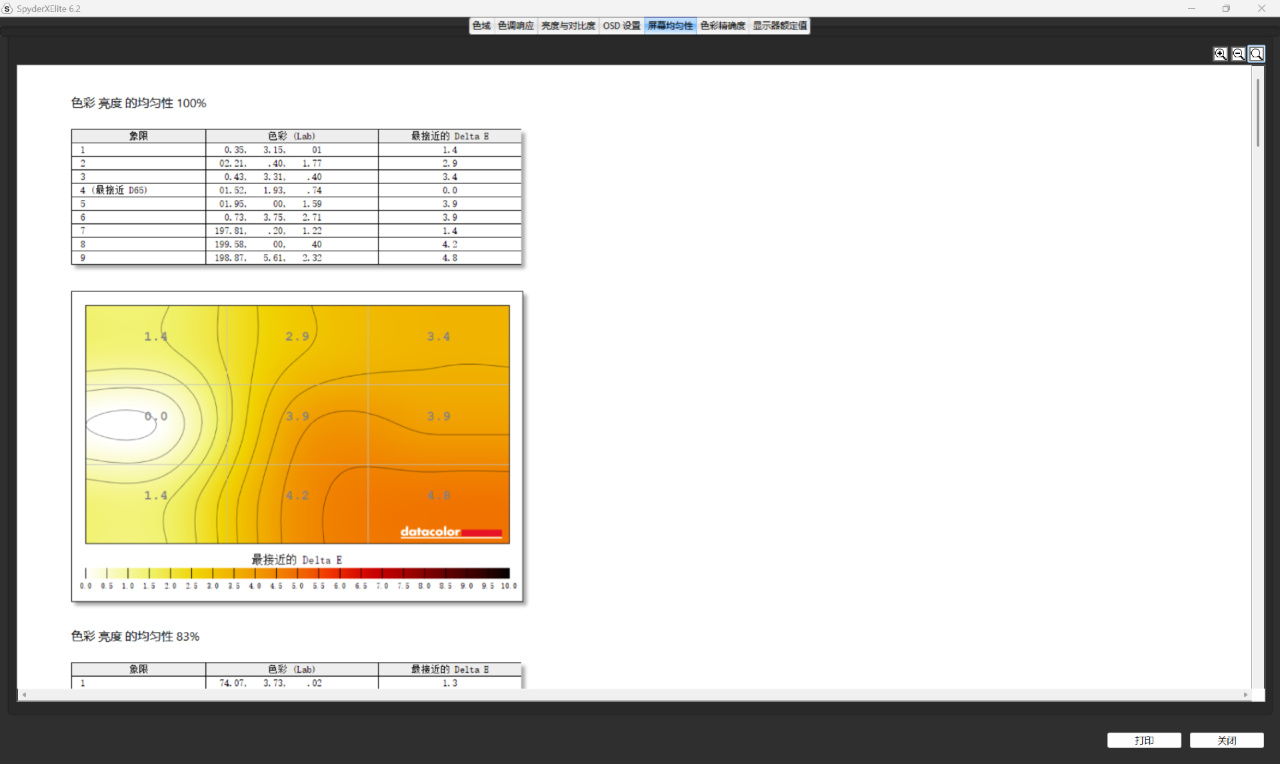Viewport: 1280px width, 764px height.
Task: Select the OSD 设置 tab
Action: (x=621, y=26)
